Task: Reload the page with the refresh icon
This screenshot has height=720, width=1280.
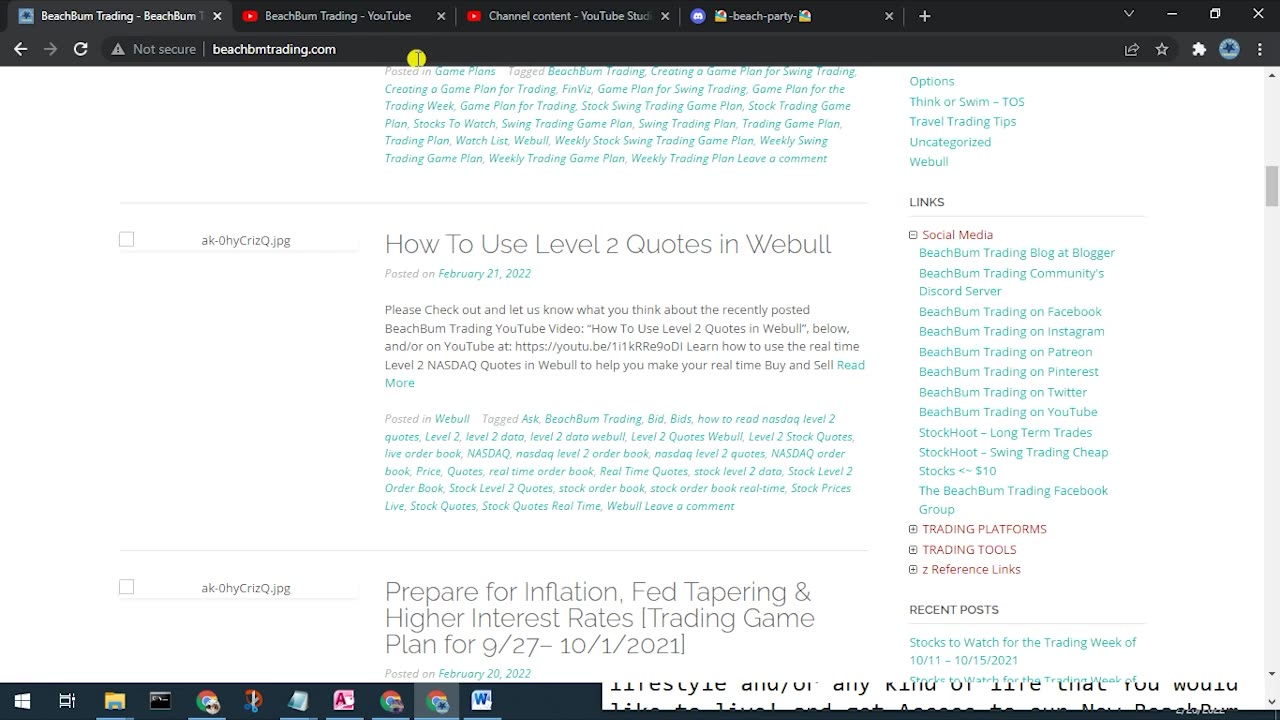Action: (81, 49)
